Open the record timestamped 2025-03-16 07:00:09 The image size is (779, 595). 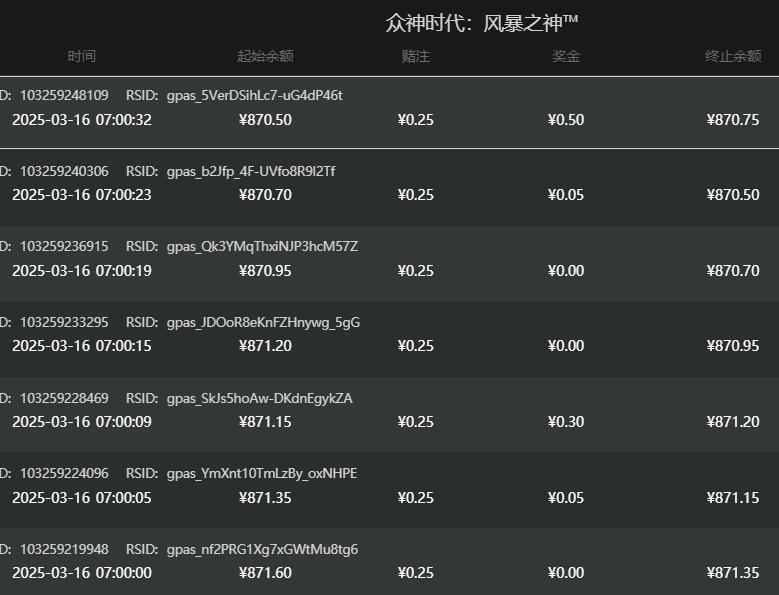tap(82, 422)
